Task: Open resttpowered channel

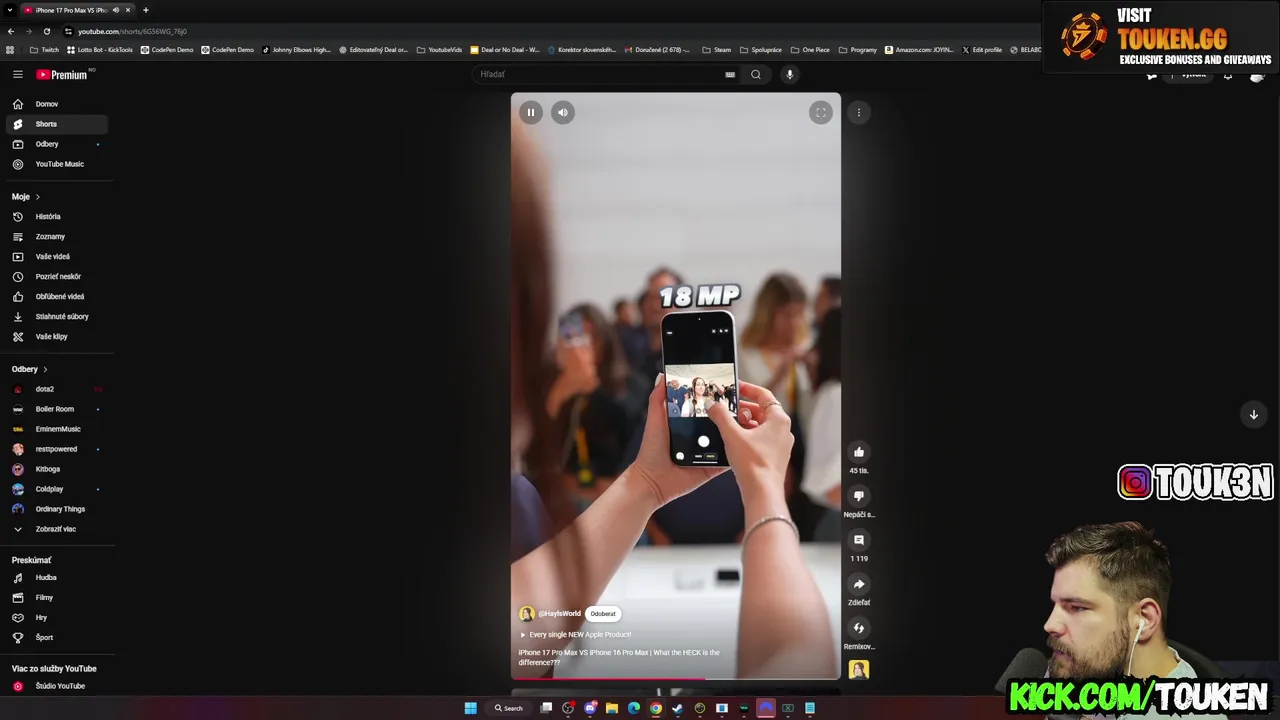Action: [x=56, y=449]
